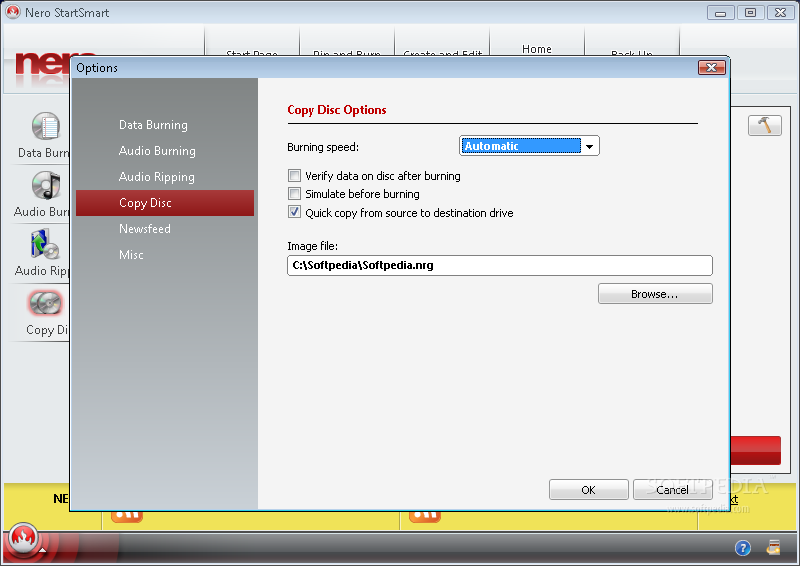Click the Nero flame launcher button
This screenshot has width=800, height=566.
coord(22,538)
